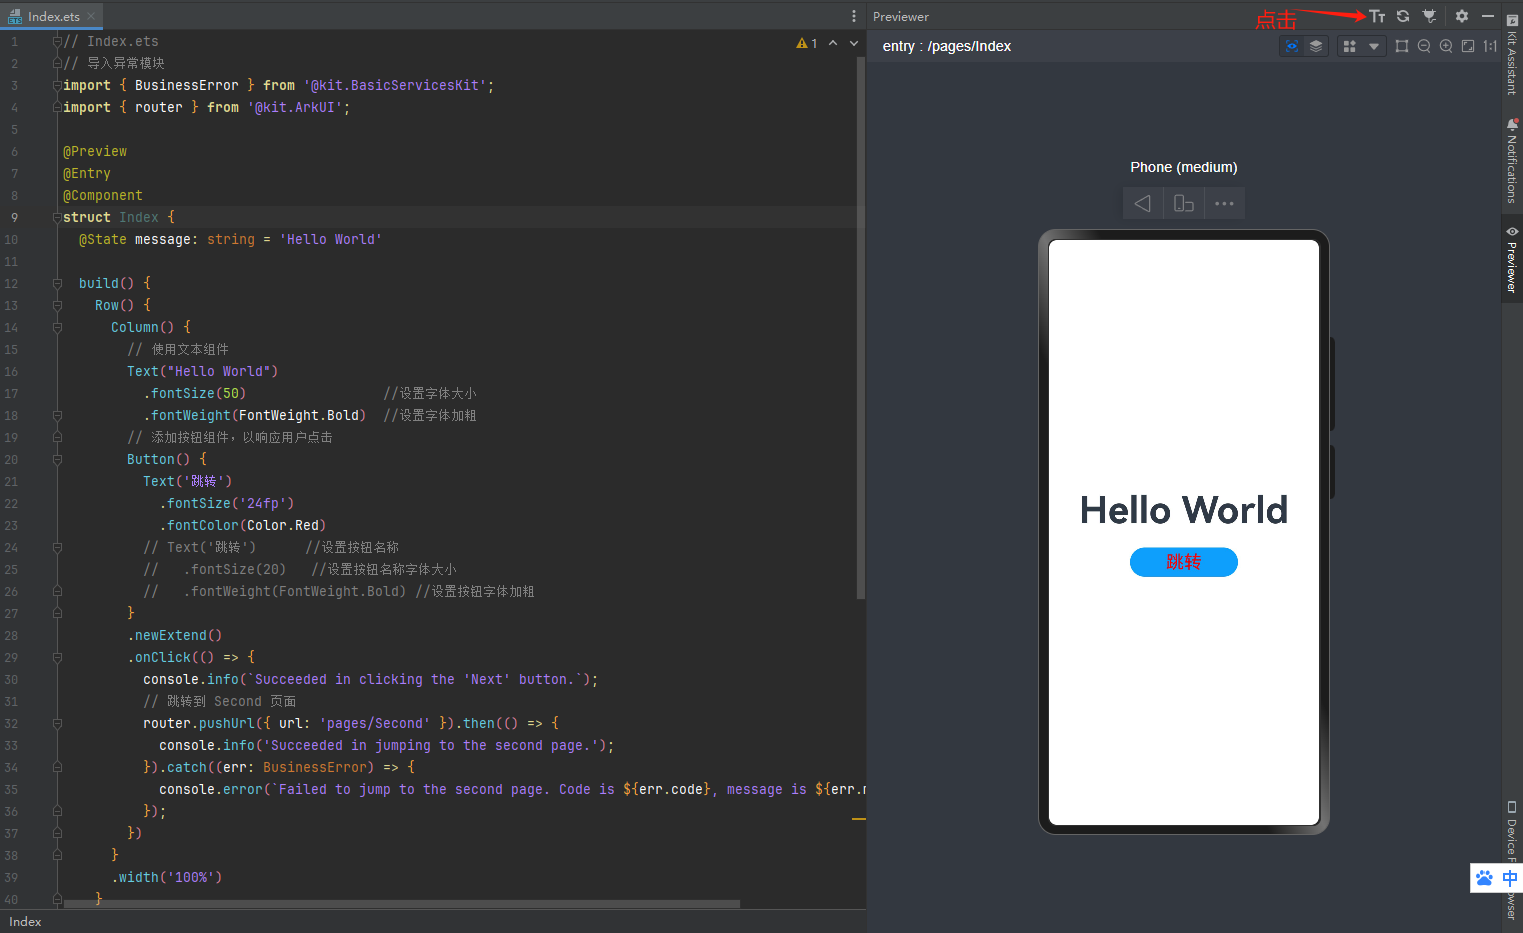Refresh the Previewer with reload icon
Screen dimensions: 1523x933
click(1403, 16)
